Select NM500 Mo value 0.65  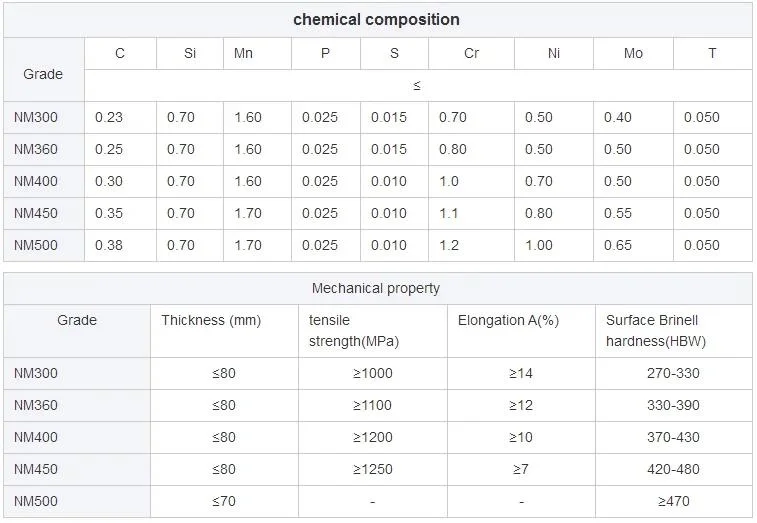pyautogui.click(x=618, y=245)
